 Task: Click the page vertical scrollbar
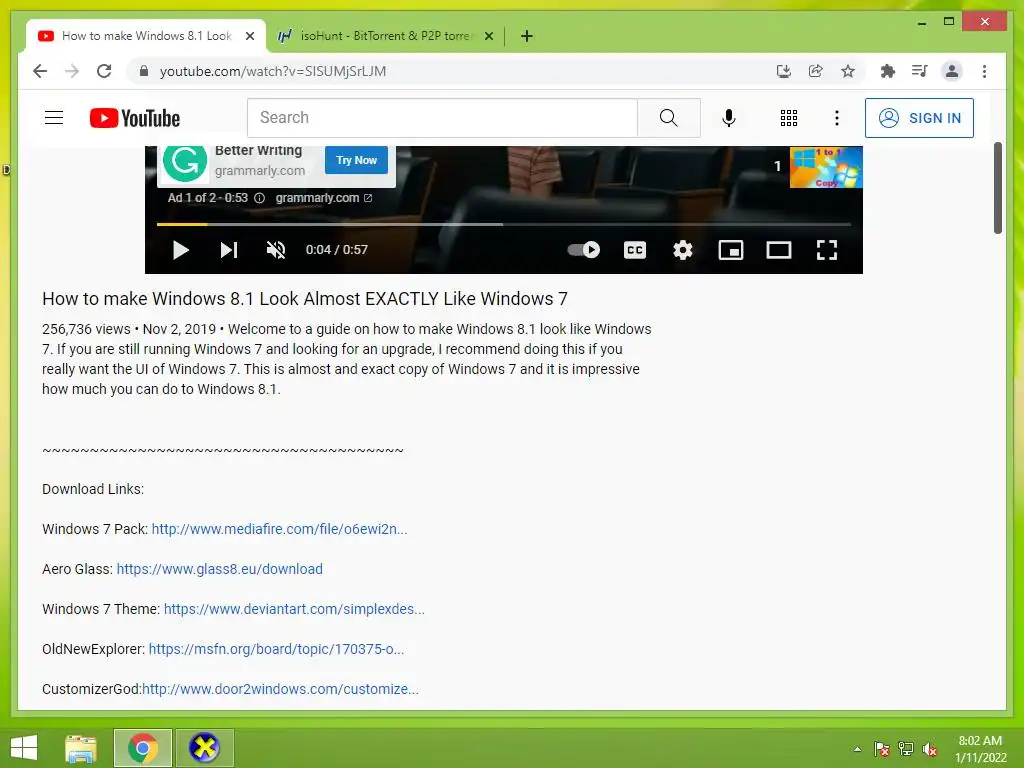(x=997, y=187)
